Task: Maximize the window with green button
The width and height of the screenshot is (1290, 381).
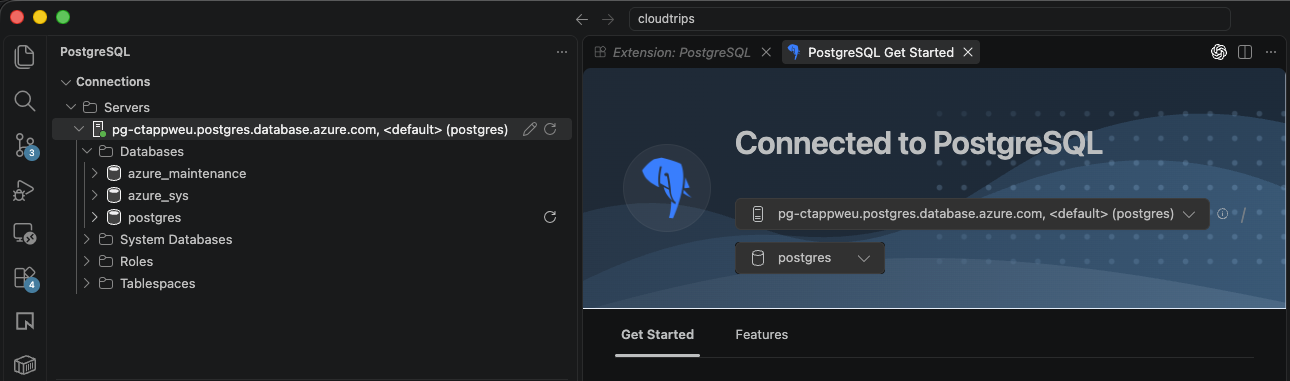Action: tap(63, 18)
